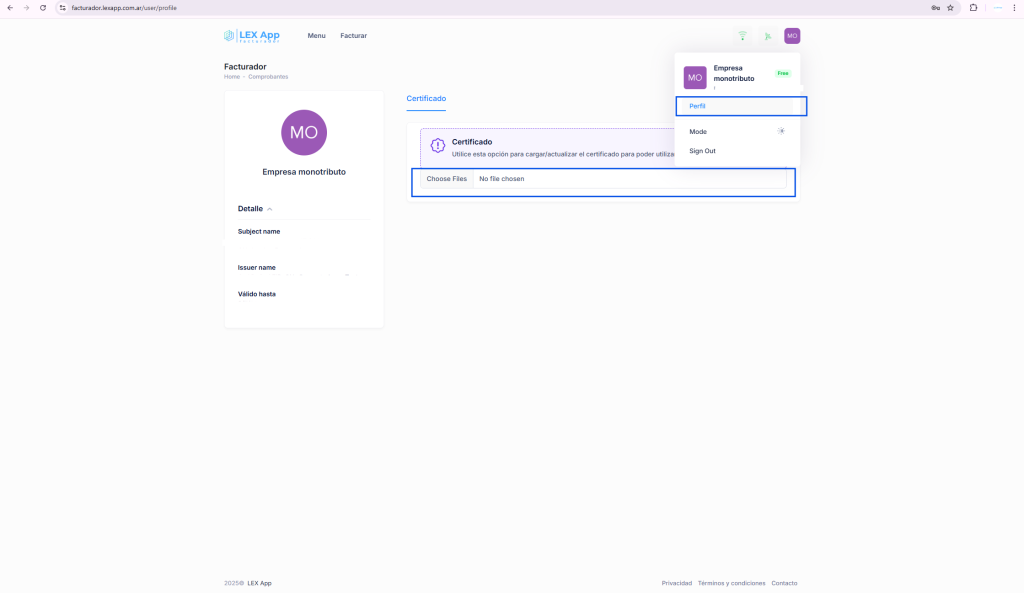Click the green wifi status icon

coord(742,36)
